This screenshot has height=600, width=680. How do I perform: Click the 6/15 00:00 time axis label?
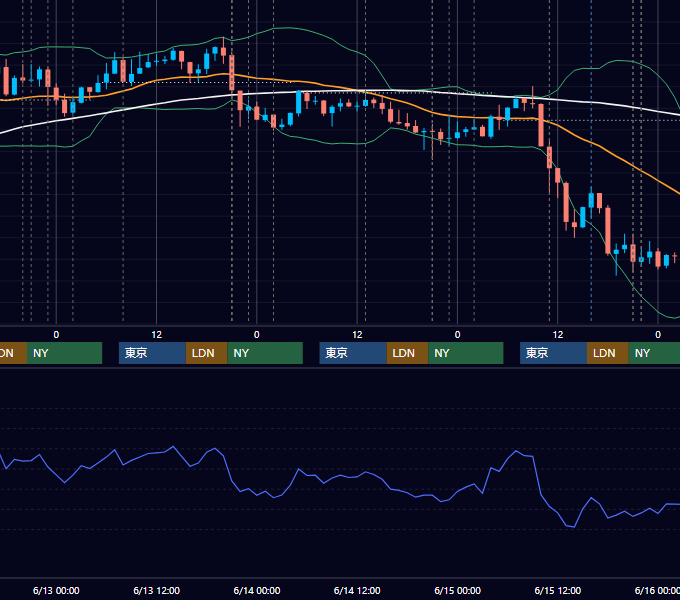[x=458, y=590]
